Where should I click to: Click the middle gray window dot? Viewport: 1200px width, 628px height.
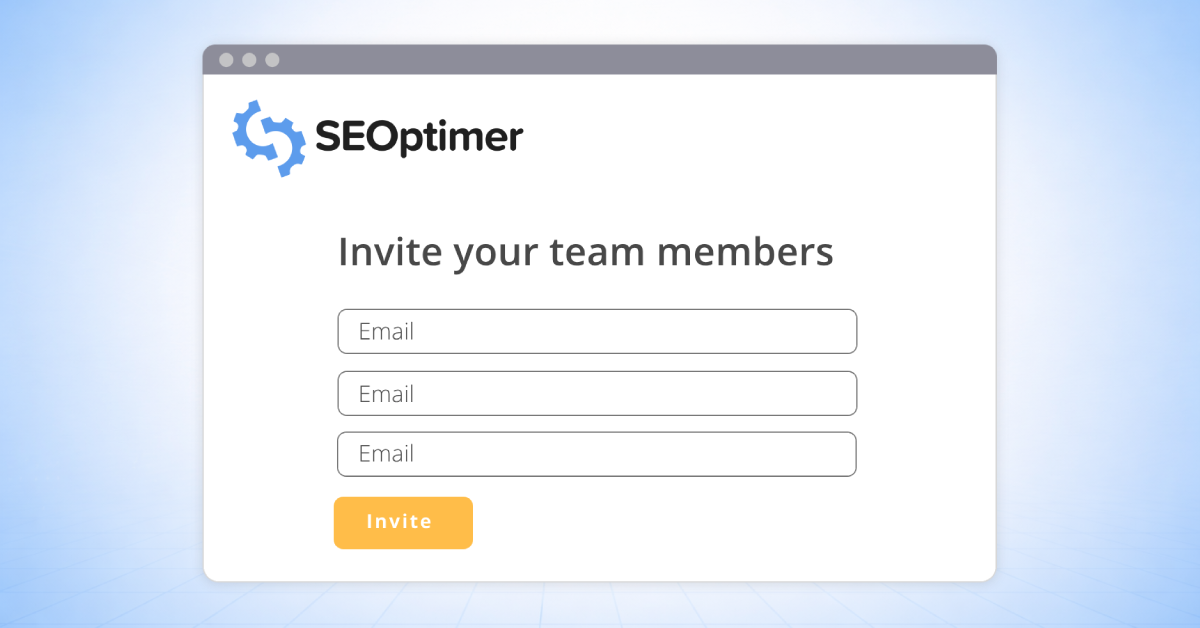pyautogui.click(x=249, y=60)
